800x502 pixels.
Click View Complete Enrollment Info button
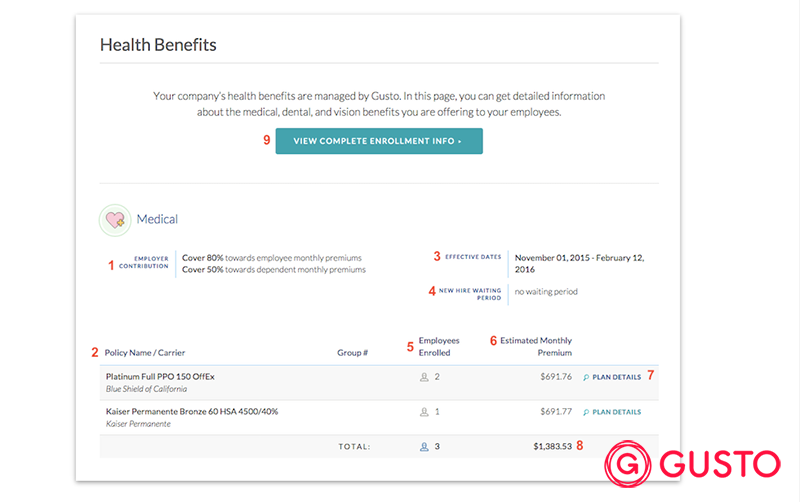click(x=379, y=141)
